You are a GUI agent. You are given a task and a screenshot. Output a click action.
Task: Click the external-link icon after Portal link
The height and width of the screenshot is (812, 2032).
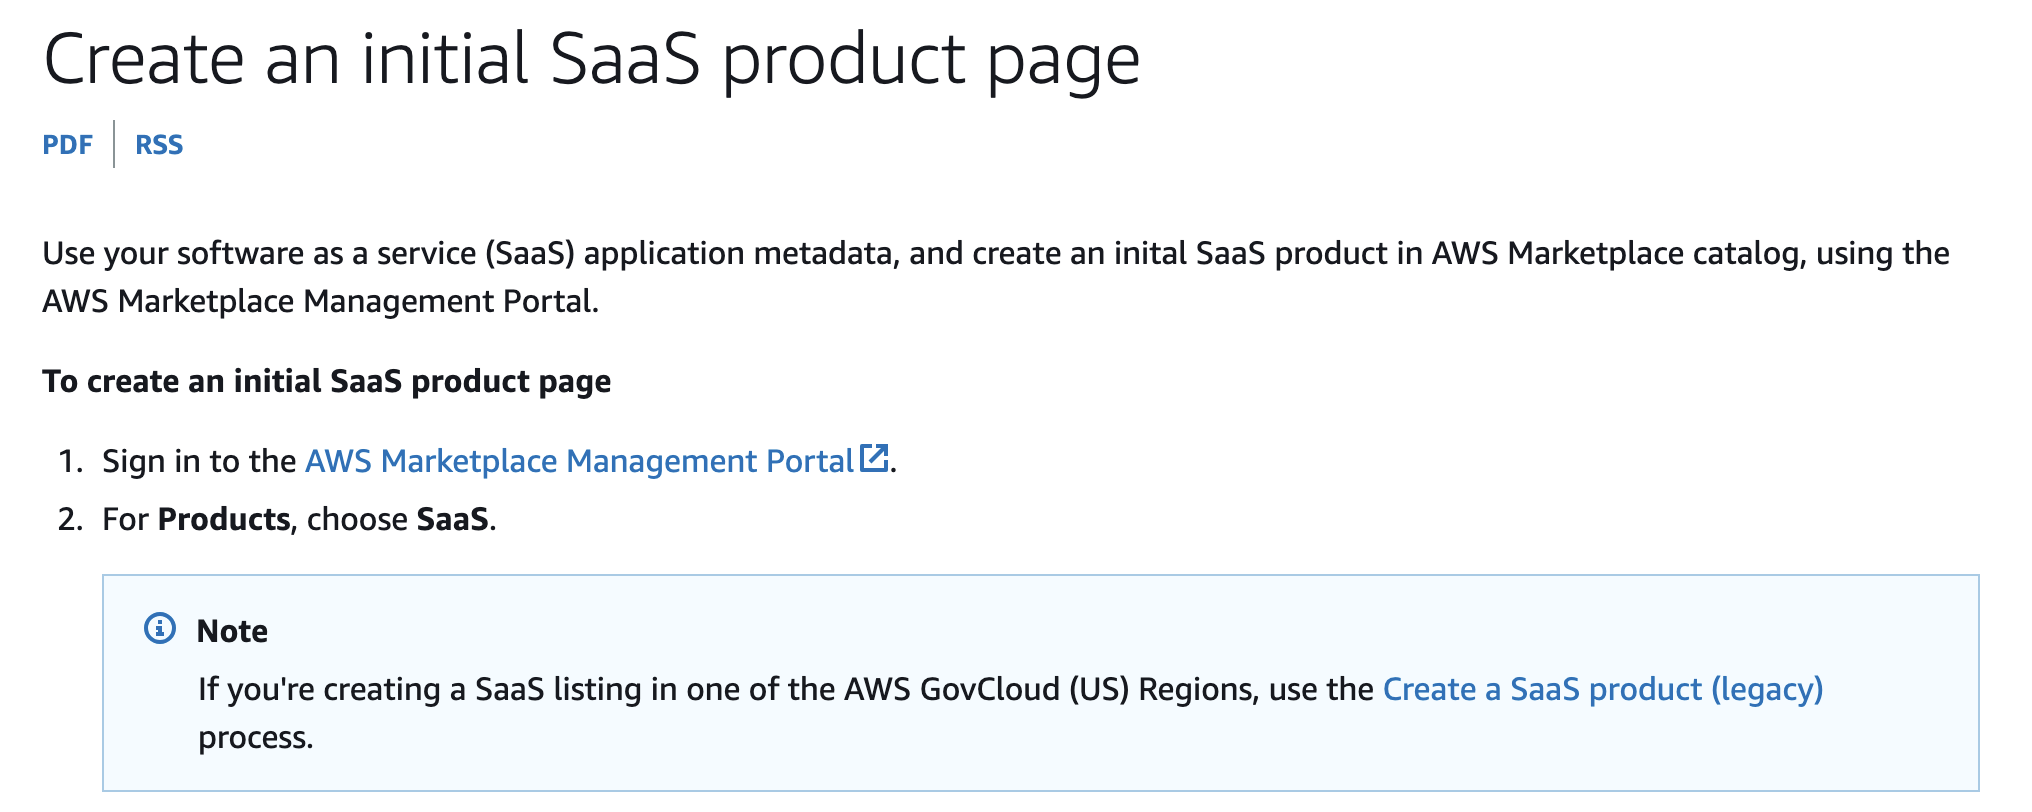click(x=875, y=458)
